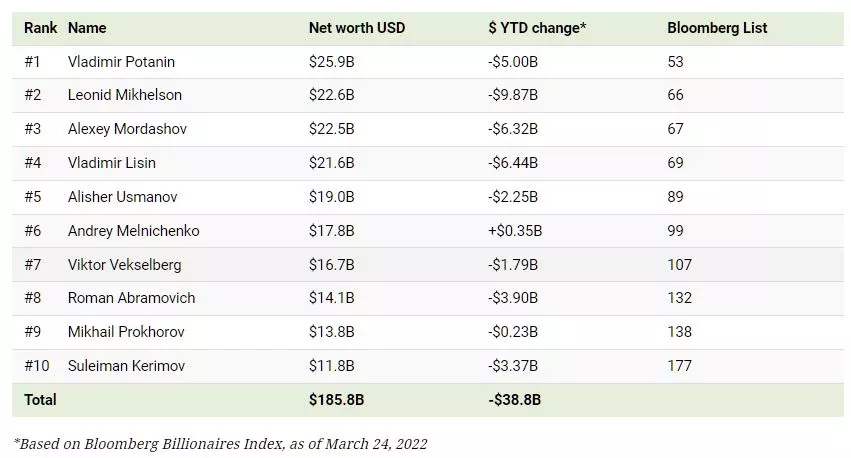Click the Bloomberg Billionaires Index footnote
Viewport: 851px width, 458px height.
pyautogui.click(x=220, y=443)
